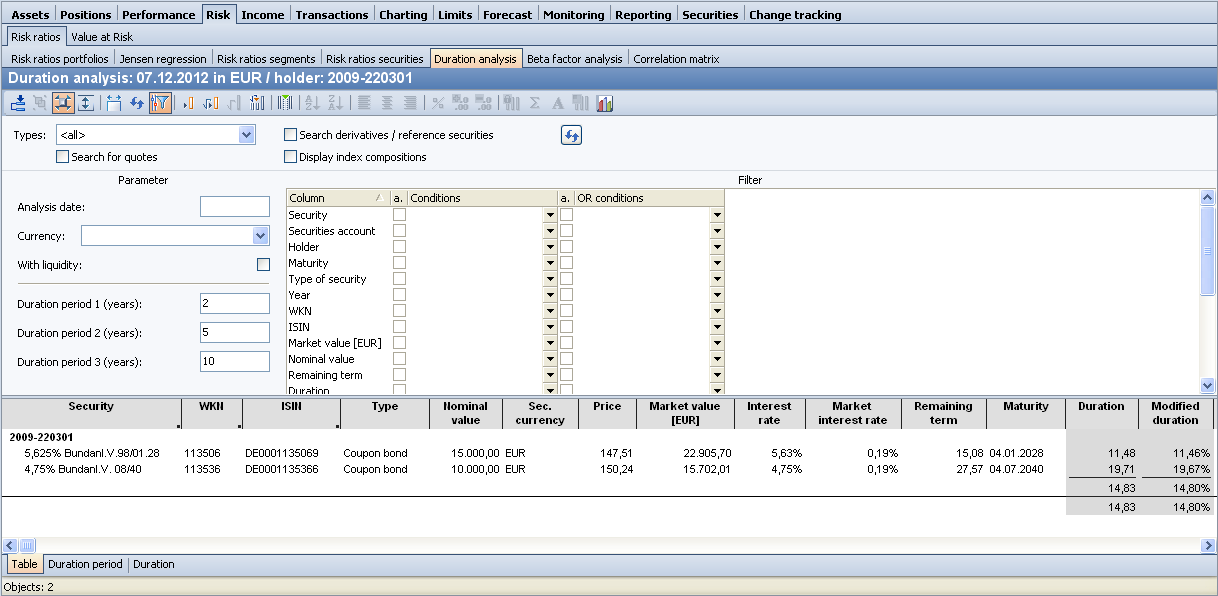Click the sum sigma icon
Viewport: 1218px width, 596px height.
[x=535, y=103]
